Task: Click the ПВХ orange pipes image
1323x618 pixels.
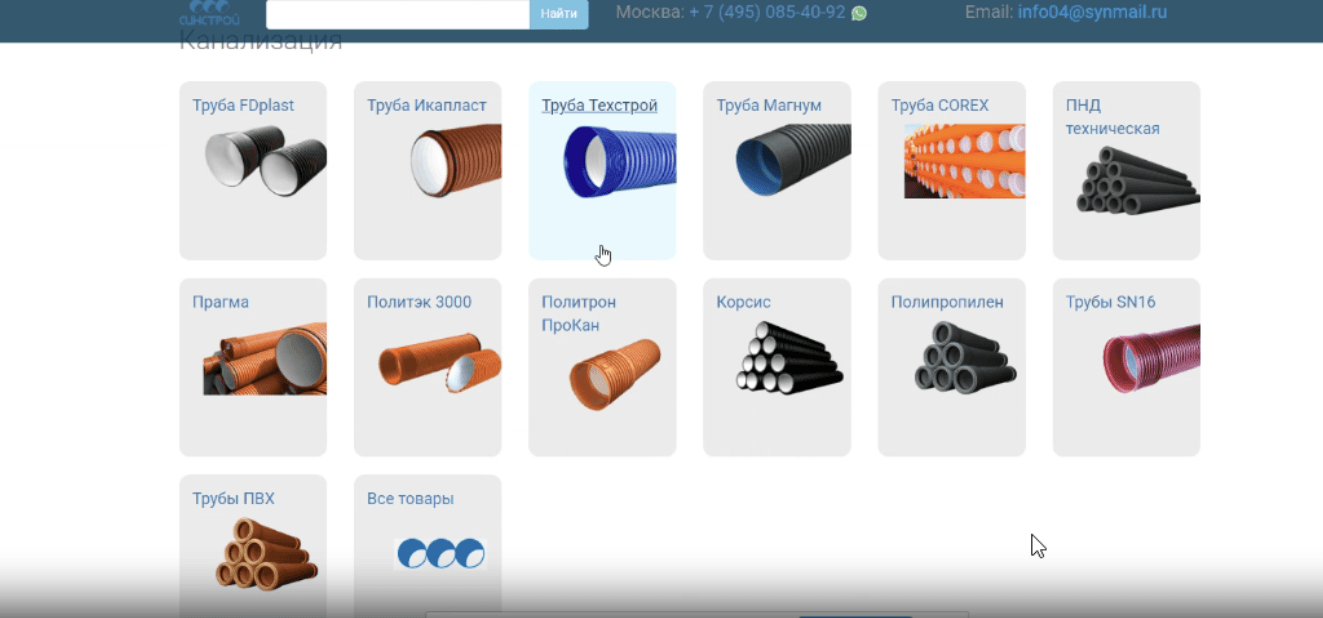Action: (266, 553)
